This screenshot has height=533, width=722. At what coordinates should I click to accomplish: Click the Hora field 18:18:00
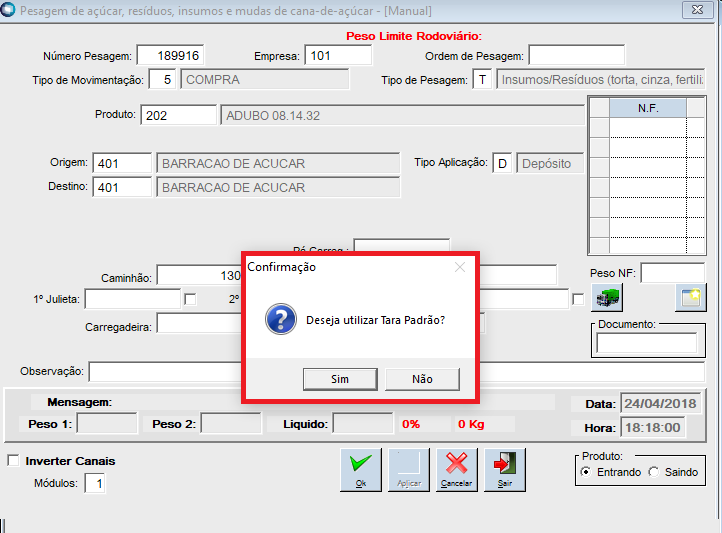pos(652,428)
